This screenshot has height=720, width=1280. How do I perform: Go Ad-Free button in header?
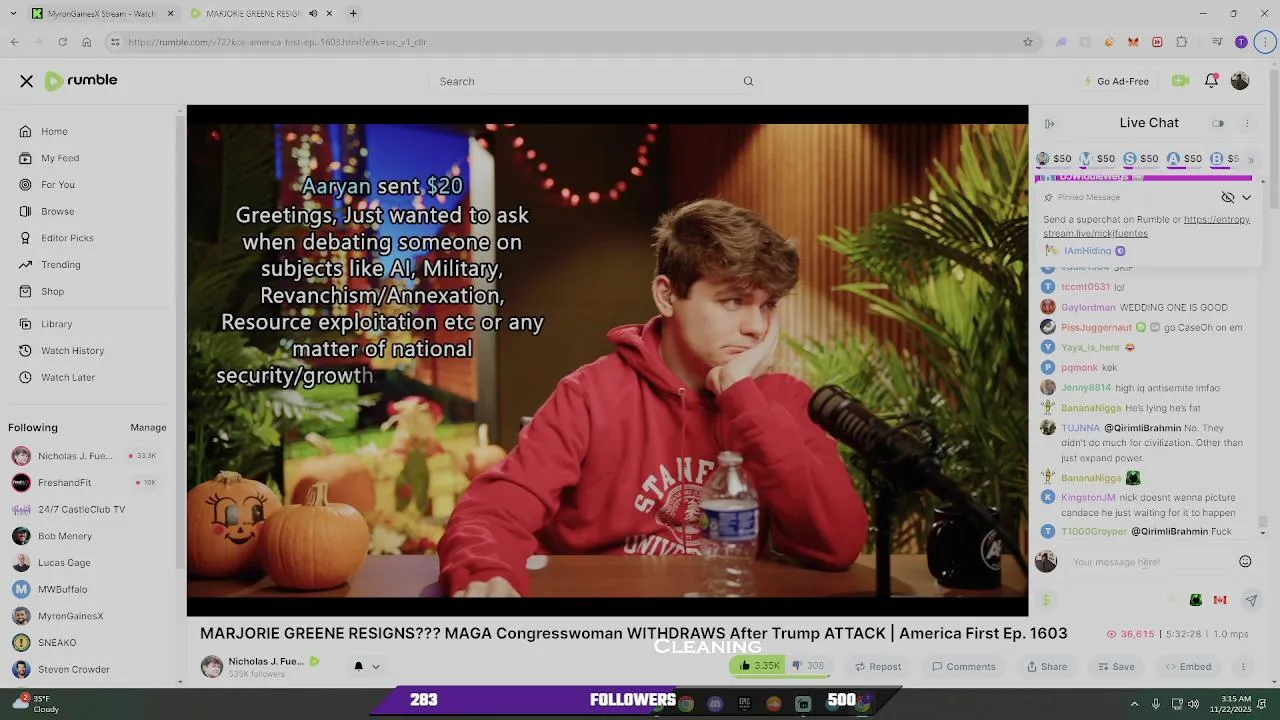pyautogui.click(x=1116, y=81)
